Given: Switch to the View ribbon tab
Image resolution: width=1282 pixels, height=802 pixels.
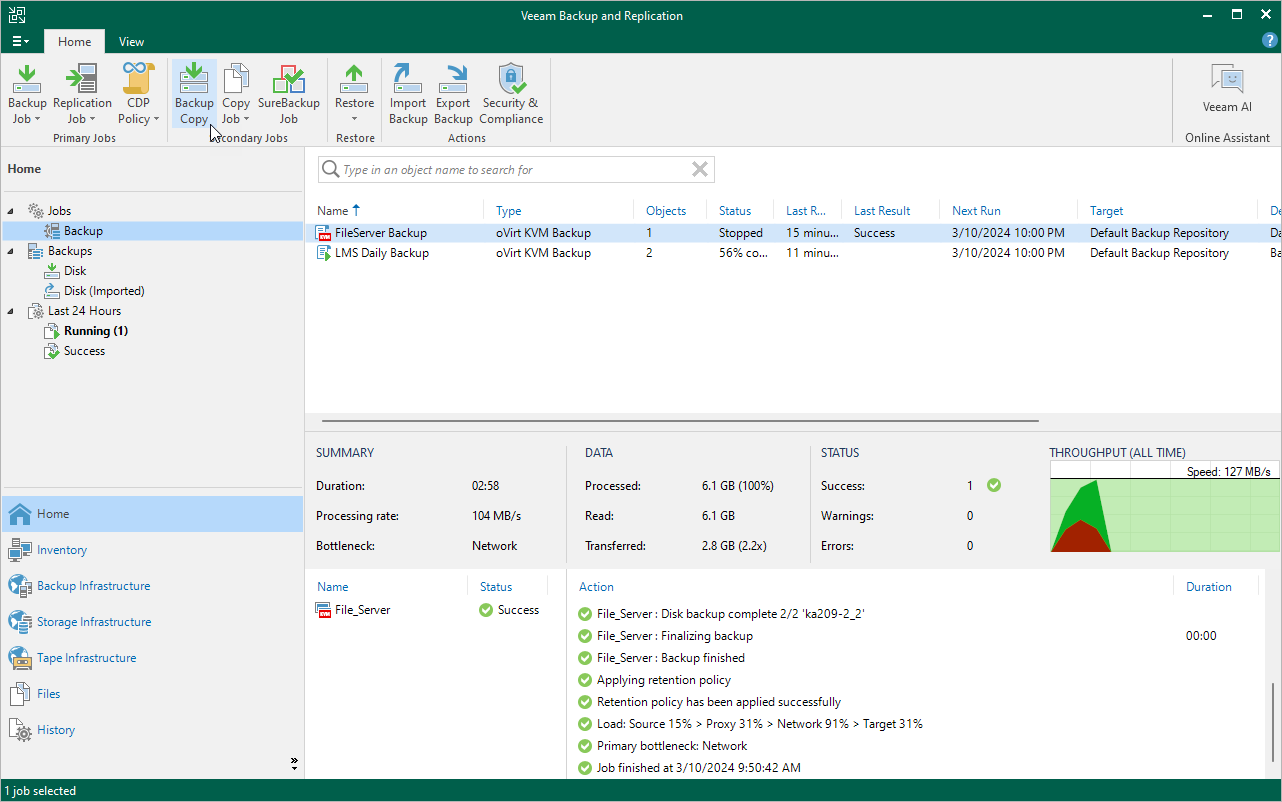Looking at the screenshot, I should pos(131,42).
